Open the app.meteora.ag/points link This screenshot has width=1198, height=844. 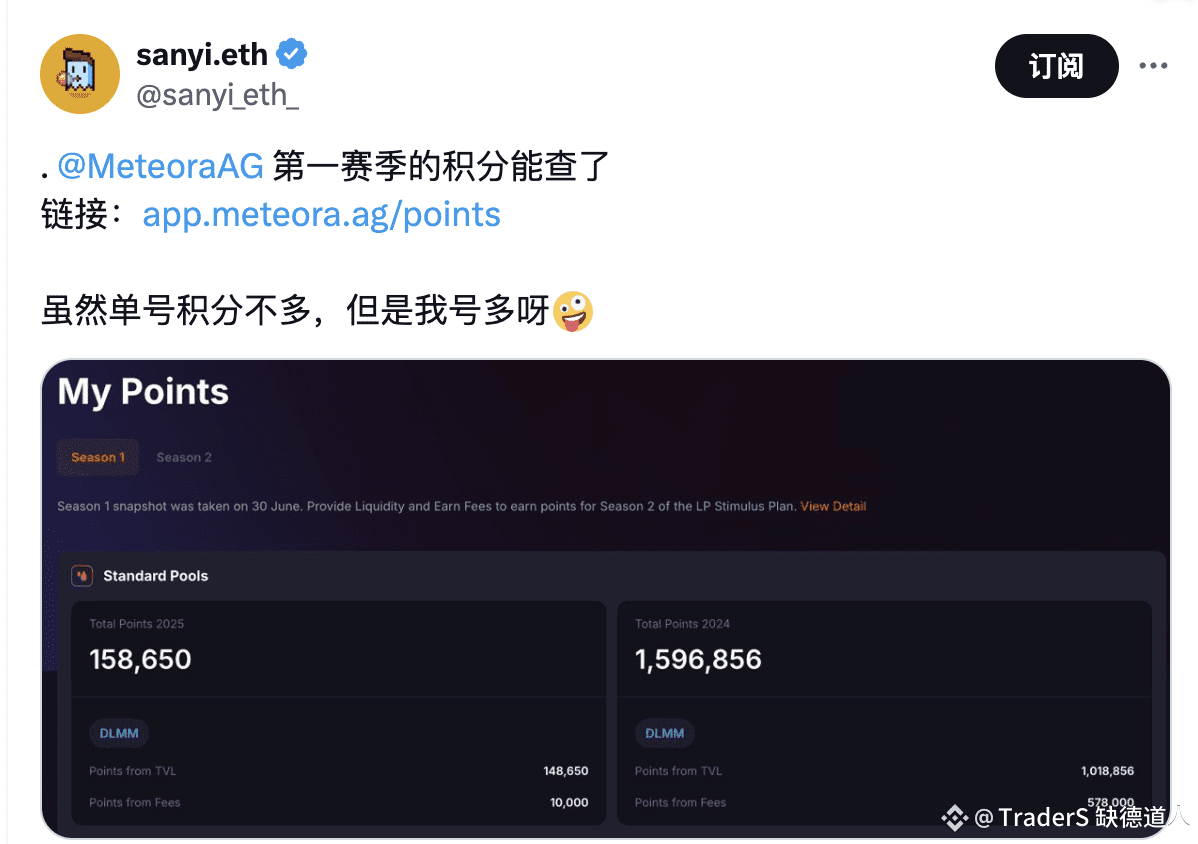pyautogui.click(x=321, y=215)
